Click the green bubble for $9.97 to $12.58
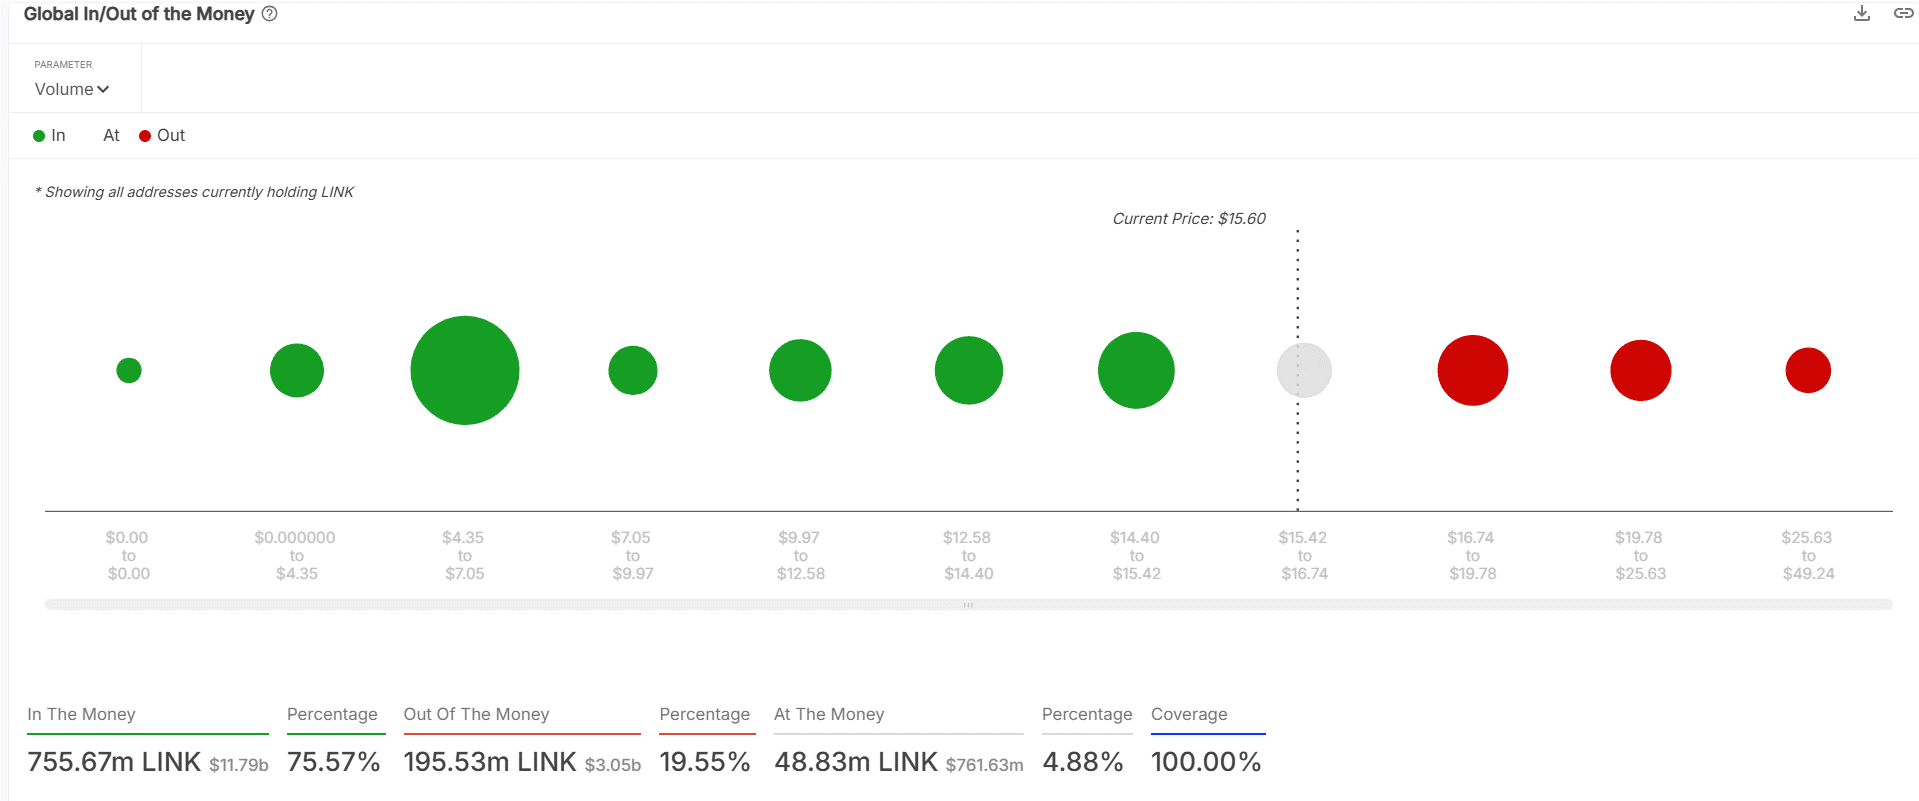Viewport: 1919px width, 801px height. coord(800,370)
